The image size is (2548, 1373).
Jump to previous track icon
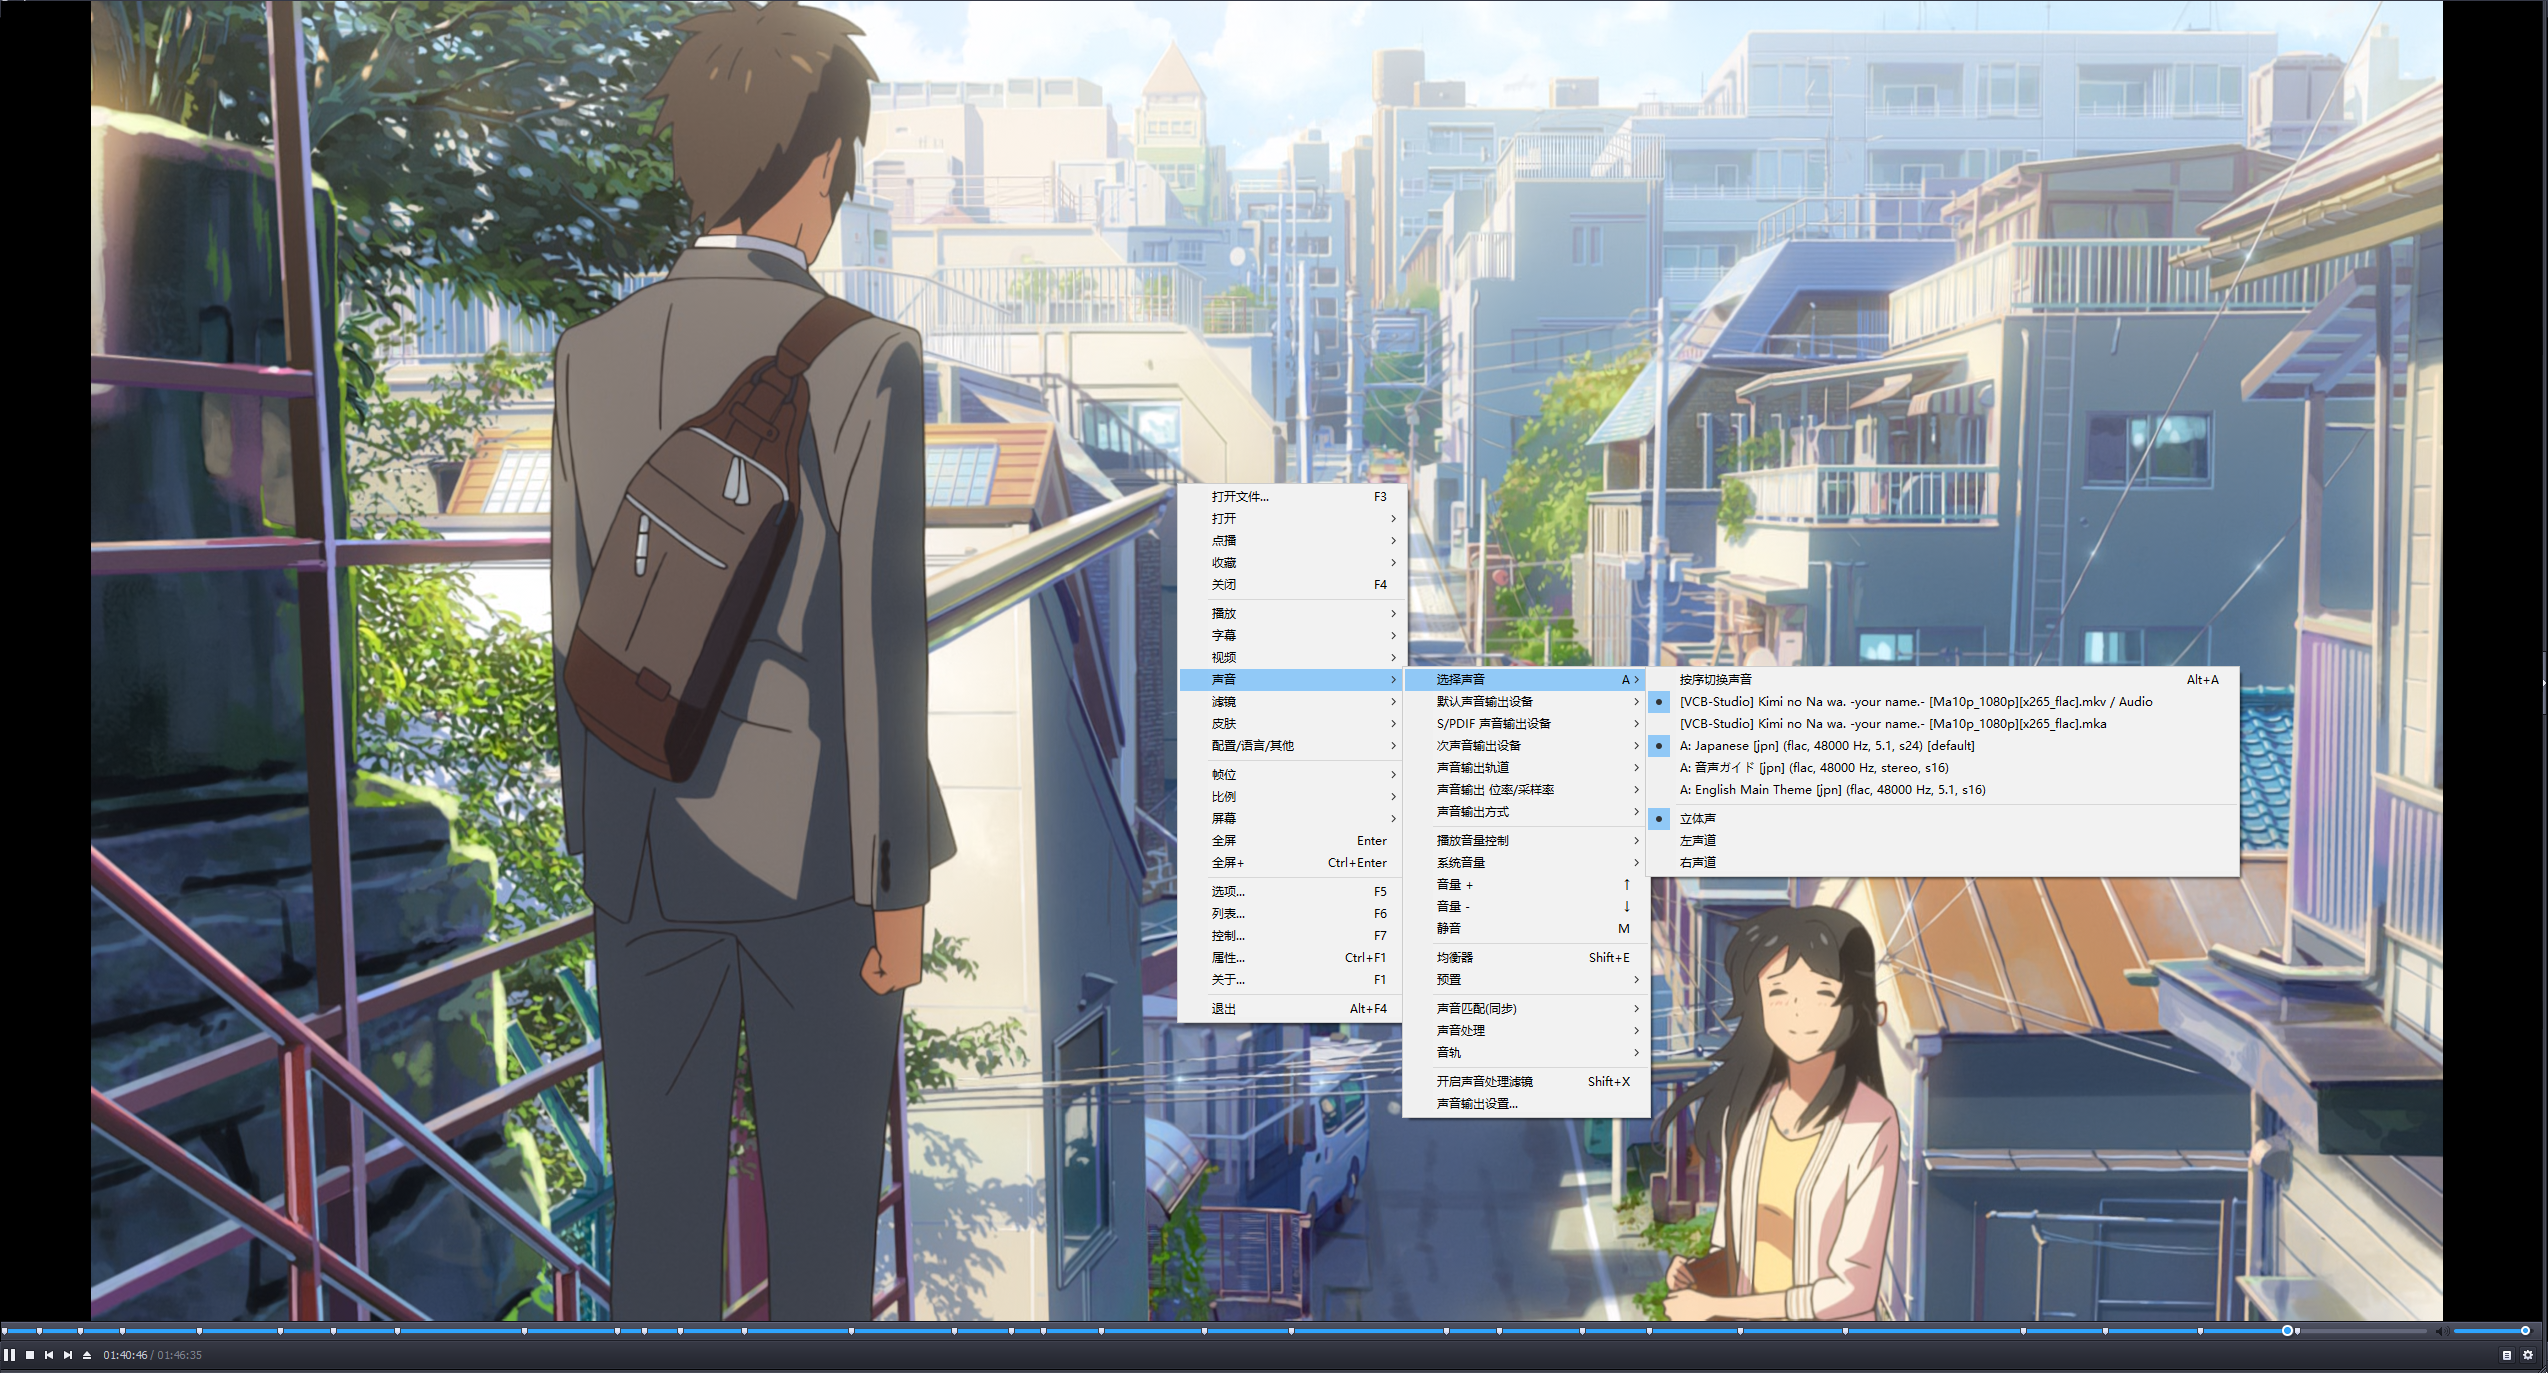pyautogui.click(x=49, y=1355)
